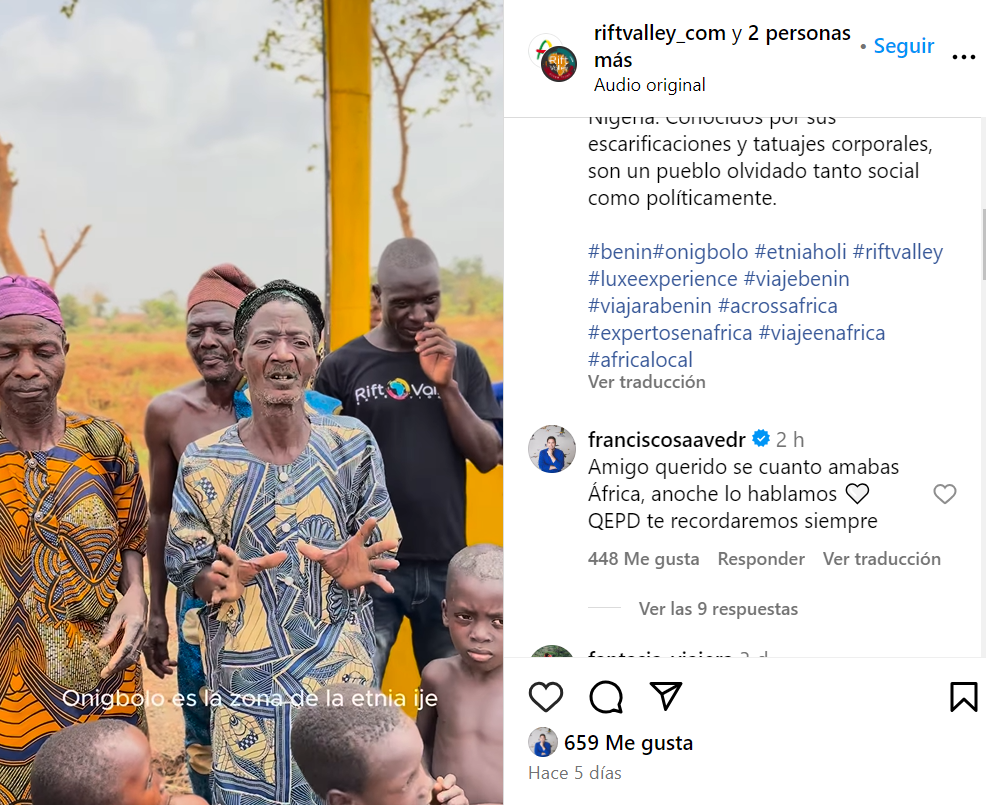Screen dimensions: 986x805
Task: Share the post with paper plane icon
Action: pyautogui.click(x=666, y=696)
